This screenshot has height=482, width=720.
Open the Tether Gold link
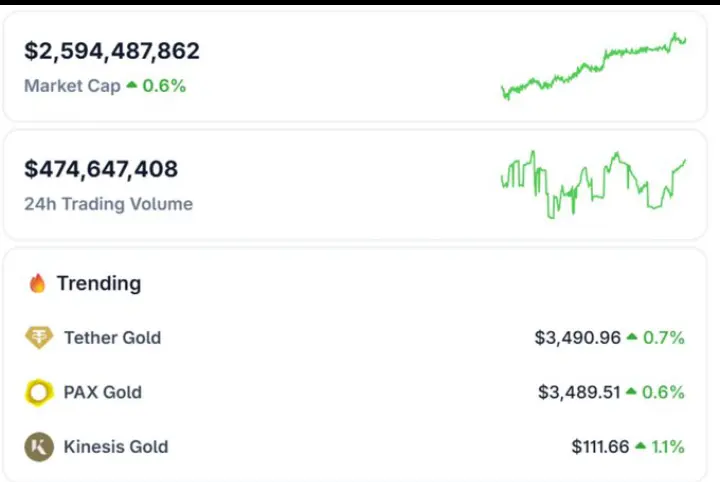112,338
